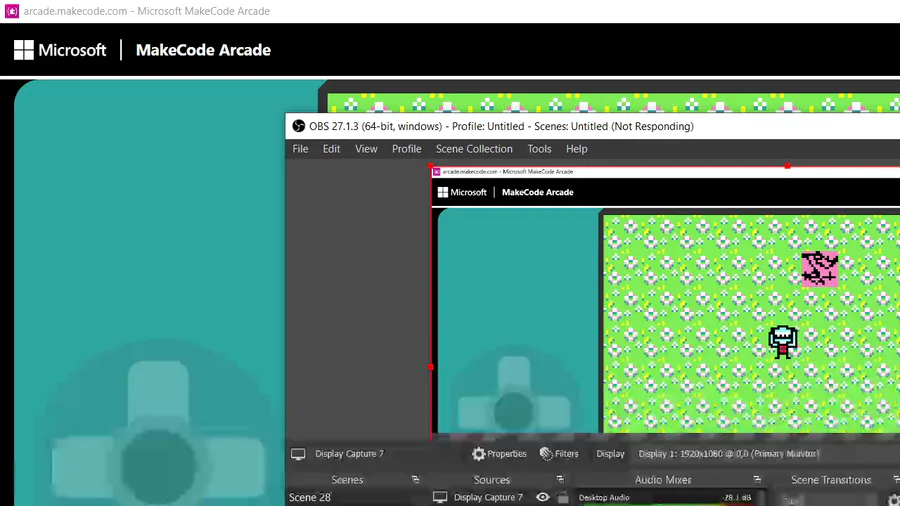Click the Properties gear button

499,454
